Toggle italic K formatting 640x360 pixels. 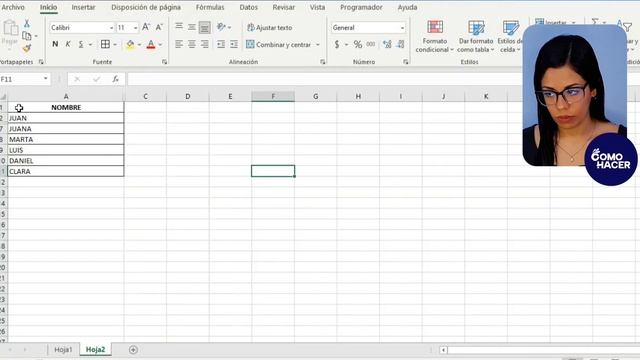click(68, 44)
